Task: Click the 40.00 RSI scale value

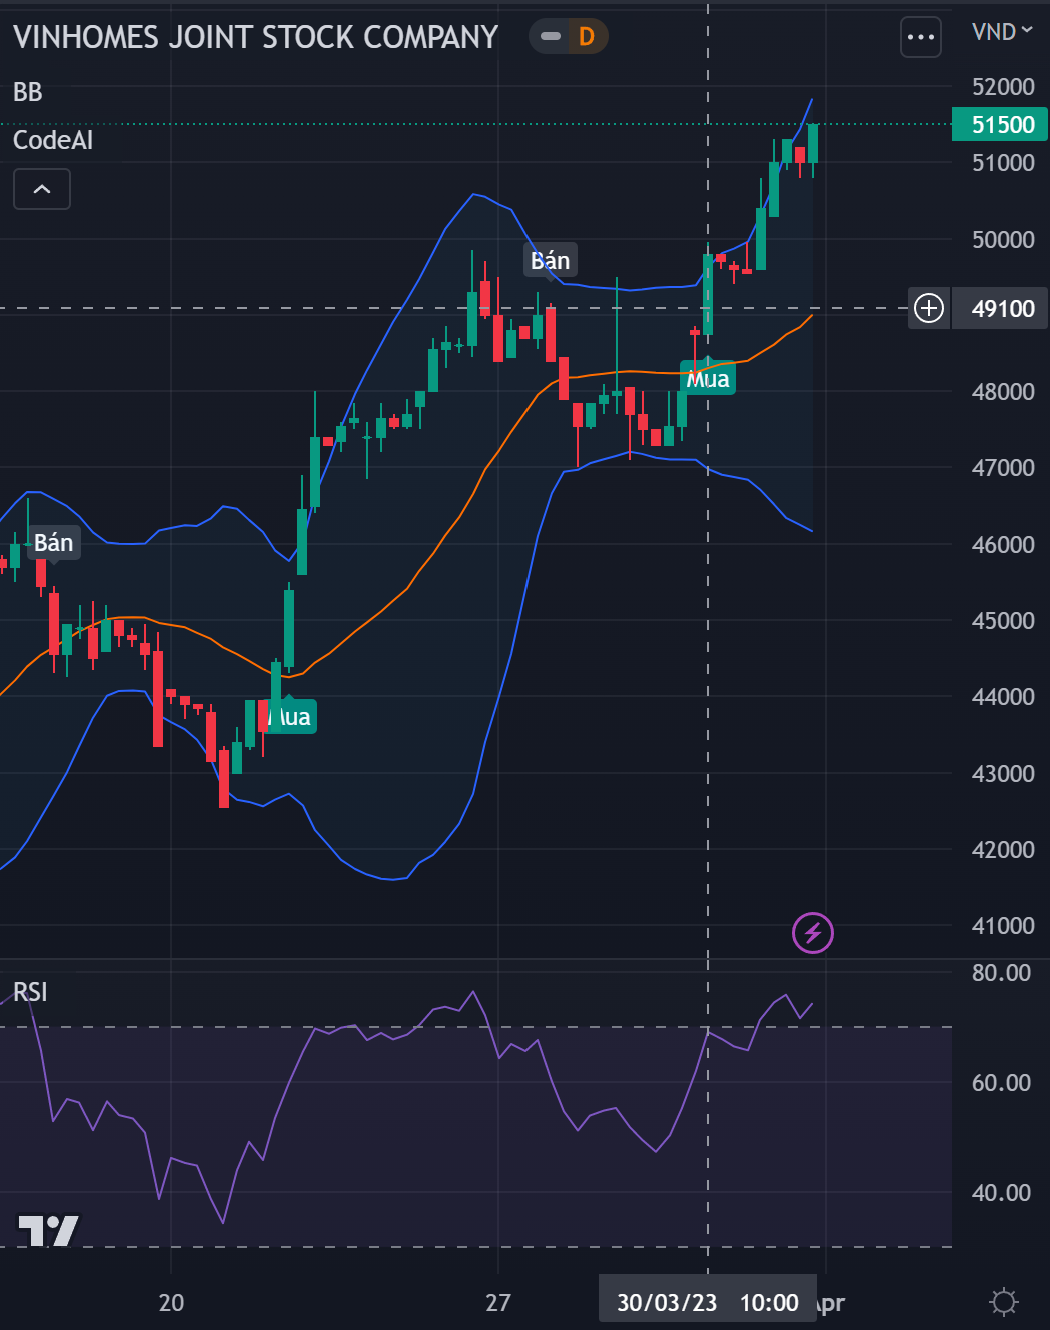Action: pyautogui.click(x=1001, y=1193)
